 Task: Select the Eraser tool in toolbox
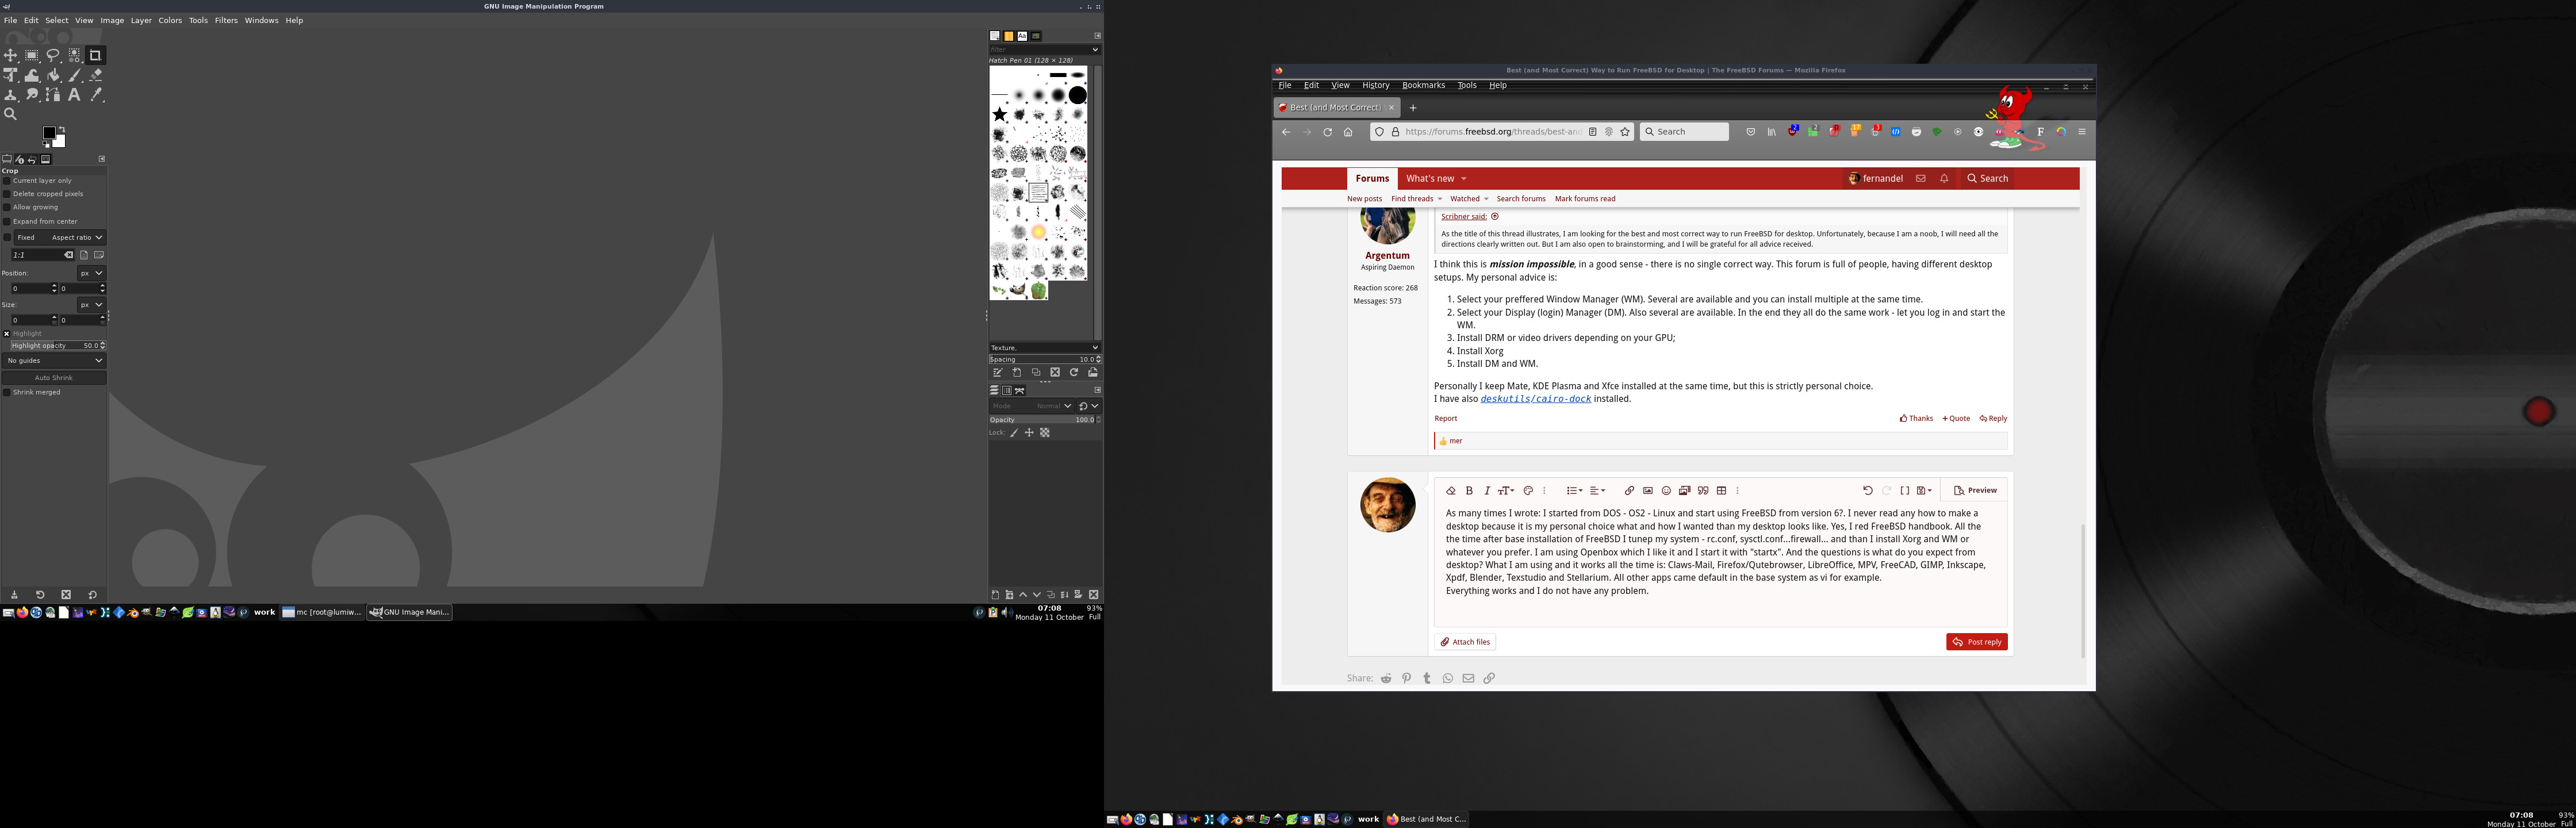(x=96, y=75)
